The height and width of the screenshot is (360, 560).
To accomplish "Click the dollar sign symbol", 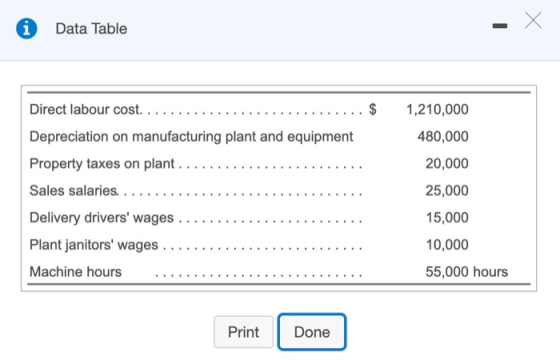I will pyautogui.click(x=372, y=109).
